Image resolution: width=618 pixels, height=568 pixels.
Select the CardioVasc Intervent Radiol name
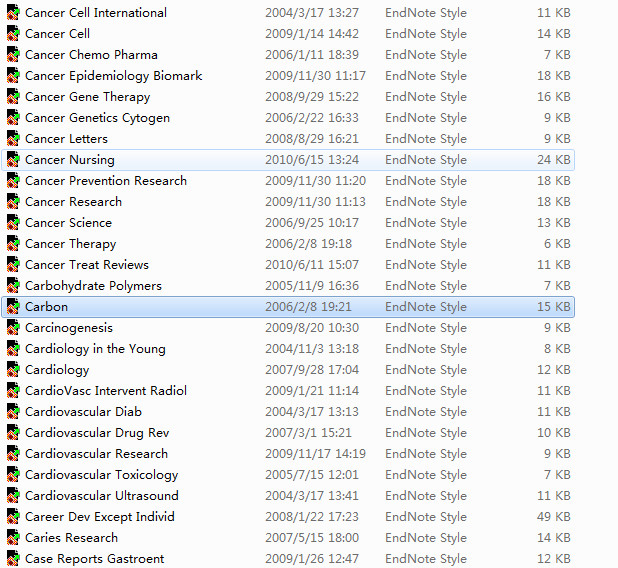point(106,391)
